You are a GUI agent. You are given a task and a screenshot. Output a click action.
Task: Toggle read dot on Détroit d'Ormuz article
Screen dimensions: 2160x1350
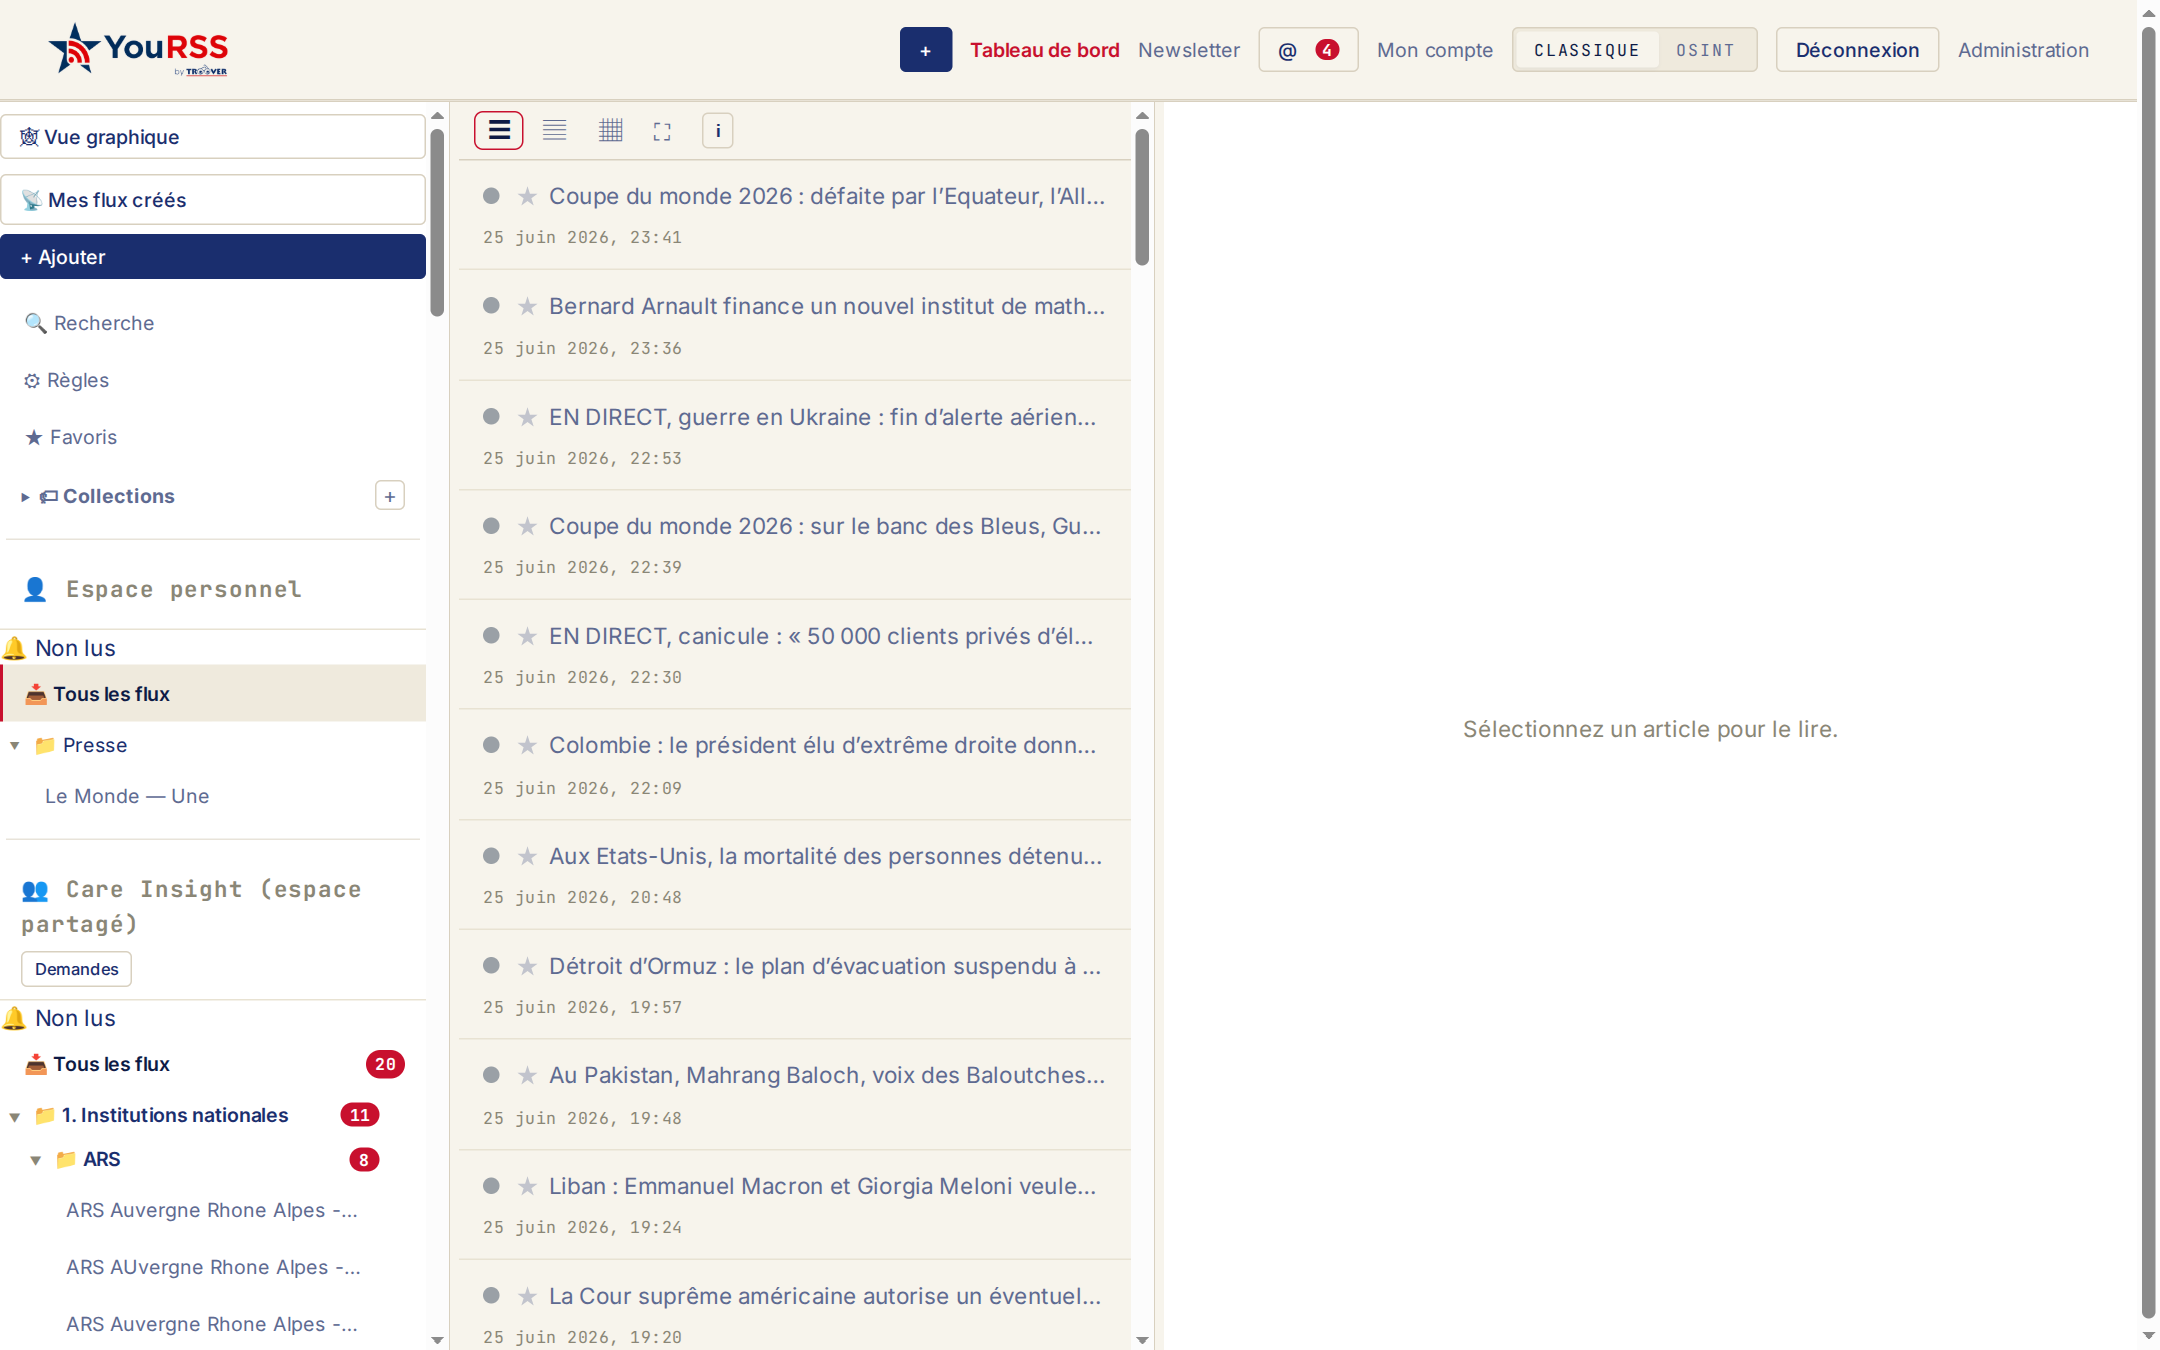491,965
